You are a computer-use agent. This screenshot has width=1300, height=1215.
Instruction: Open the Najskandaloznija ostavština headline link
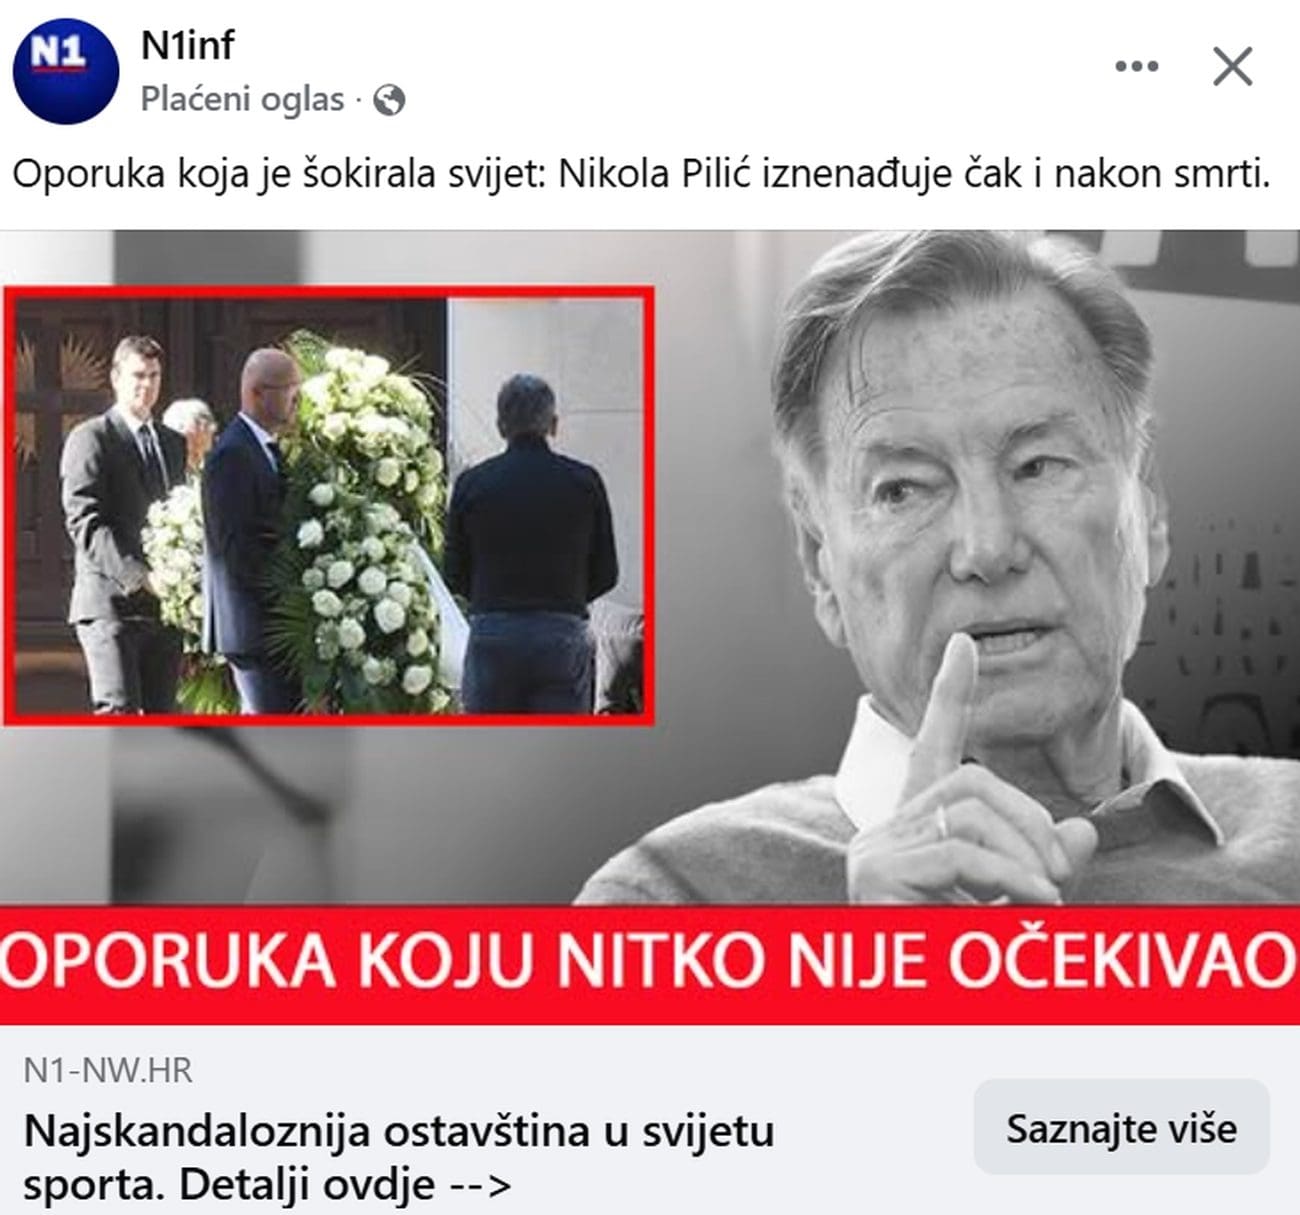[399, 1158]
